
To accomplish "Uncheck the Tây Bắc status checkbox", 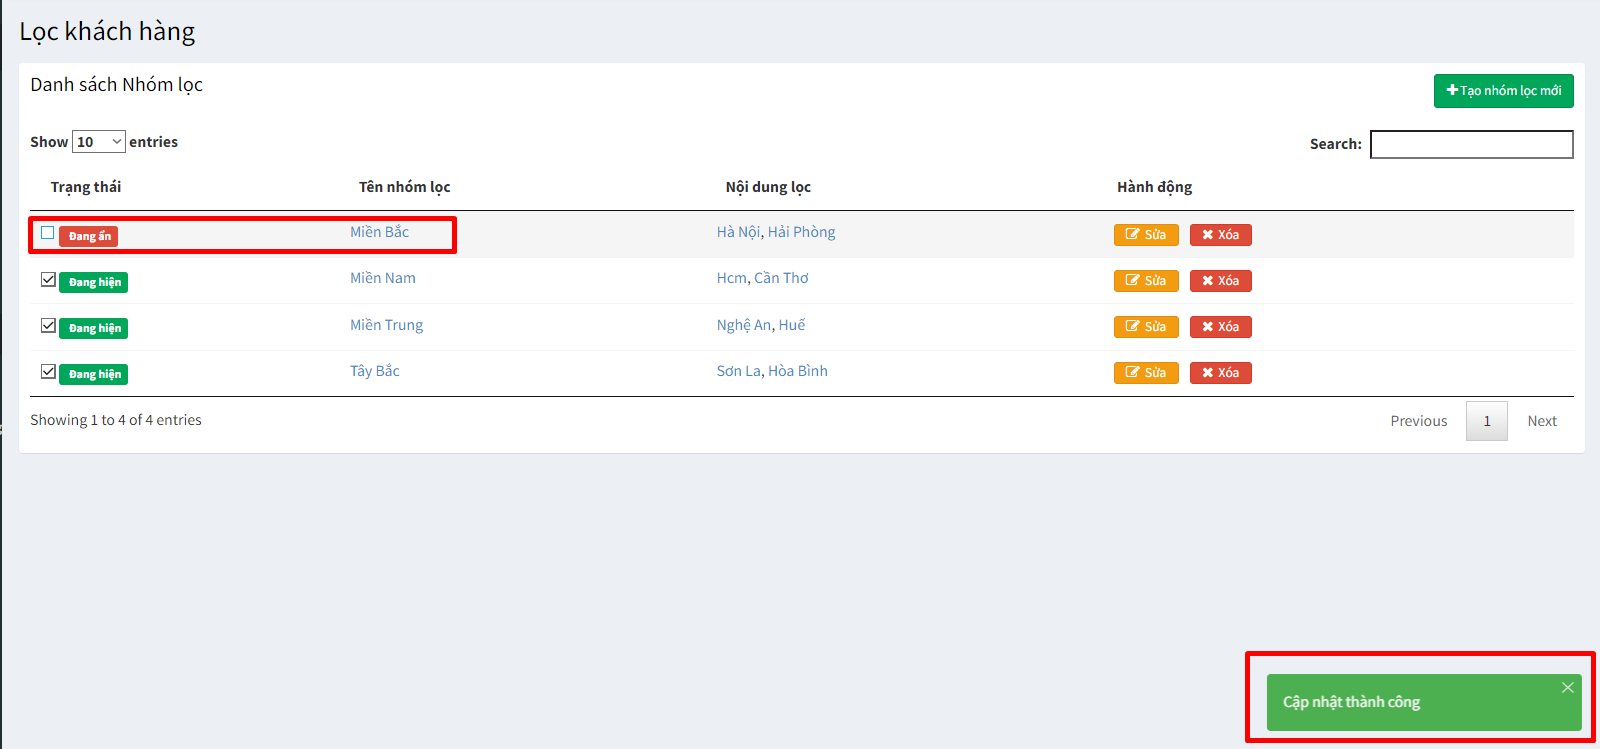I will pos(48,371).
